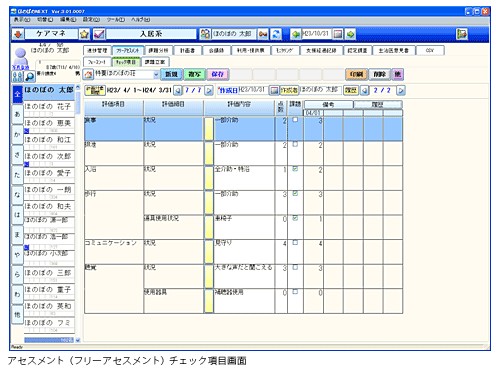This screenshot has height=369, width=500.
Task: Switch to the 計画書 tab
Action: 188,50
